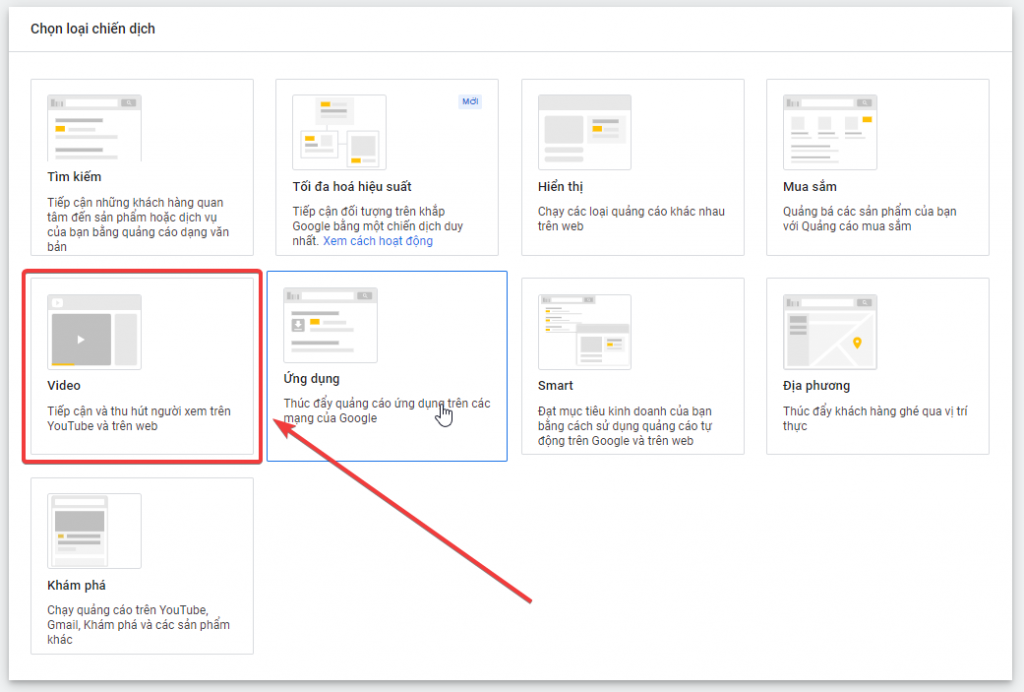Click the Tìm kiếm campaign illustration icon

point(94,128)
